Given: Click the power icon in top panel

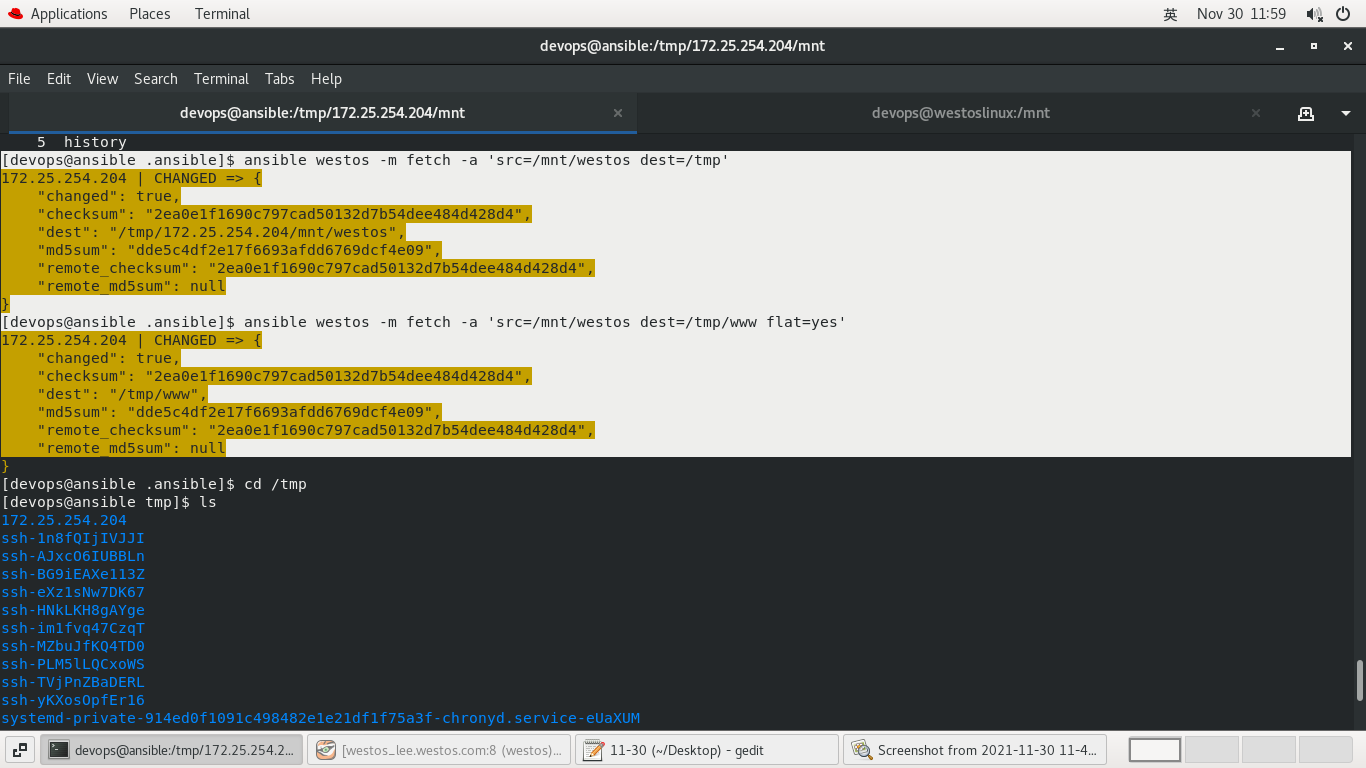Looking at the screenshot, I should [x=1345, y=14].
